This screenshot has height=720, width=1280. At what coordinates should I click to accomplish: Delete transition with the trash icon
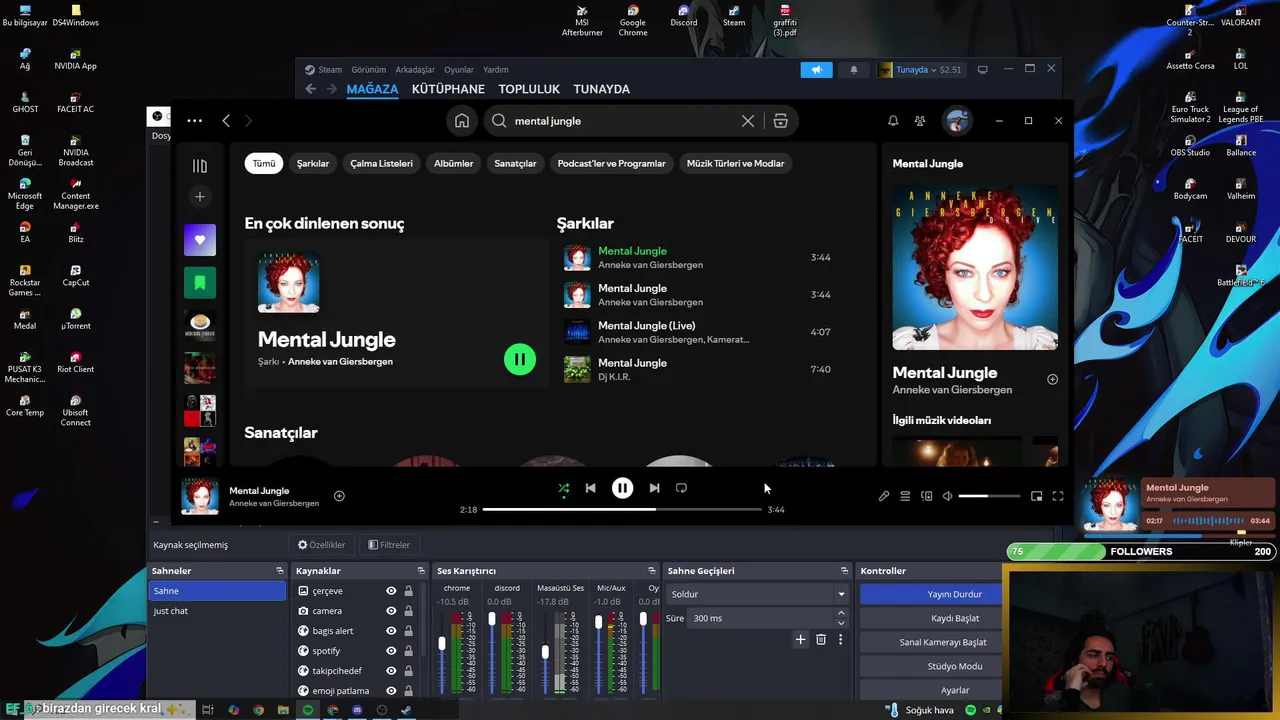coord(821,639)
